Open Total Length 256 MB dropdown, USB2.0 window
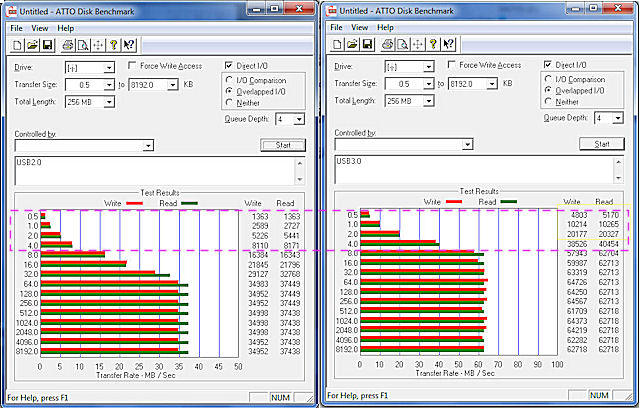Image resolution: width=640 pixels, height=408 pixels. pyautogui.click(x=109, y=102)
